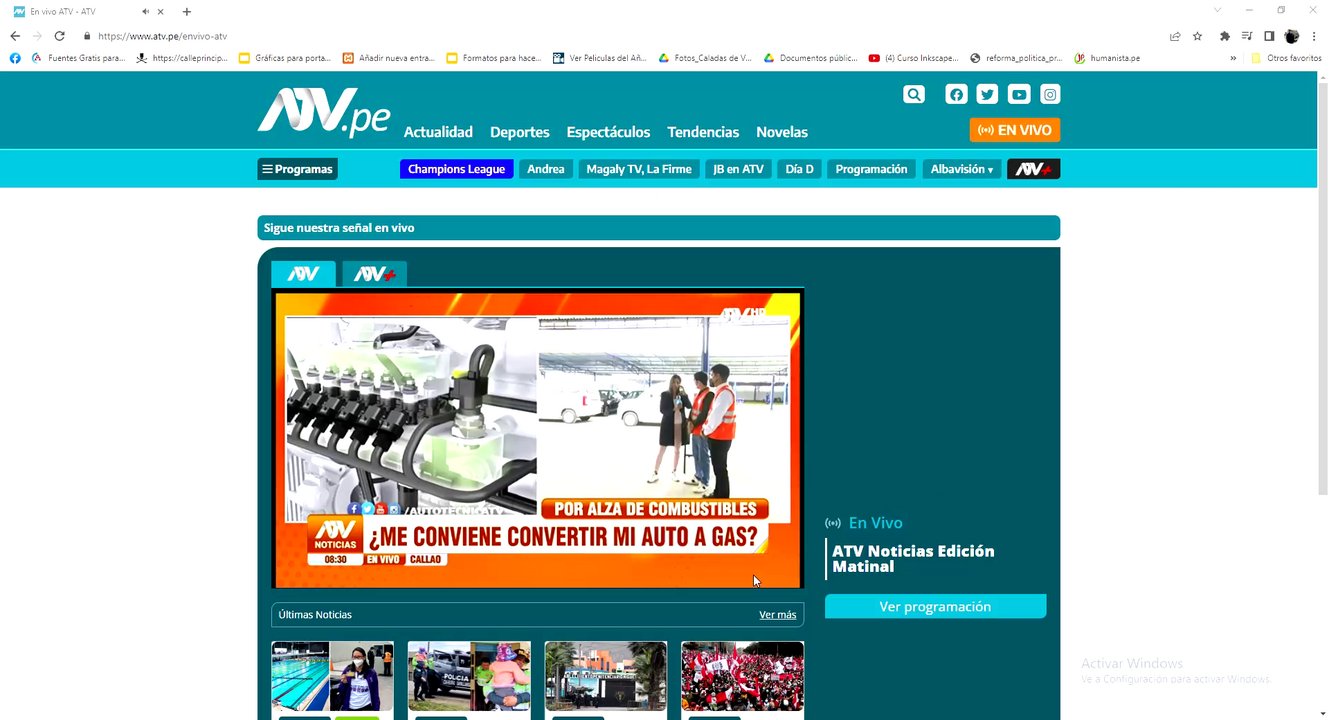The width and height of the screenshot is (1329, 720).
Task: Open the Programas hamburger menu
Action: click(297, 169)
